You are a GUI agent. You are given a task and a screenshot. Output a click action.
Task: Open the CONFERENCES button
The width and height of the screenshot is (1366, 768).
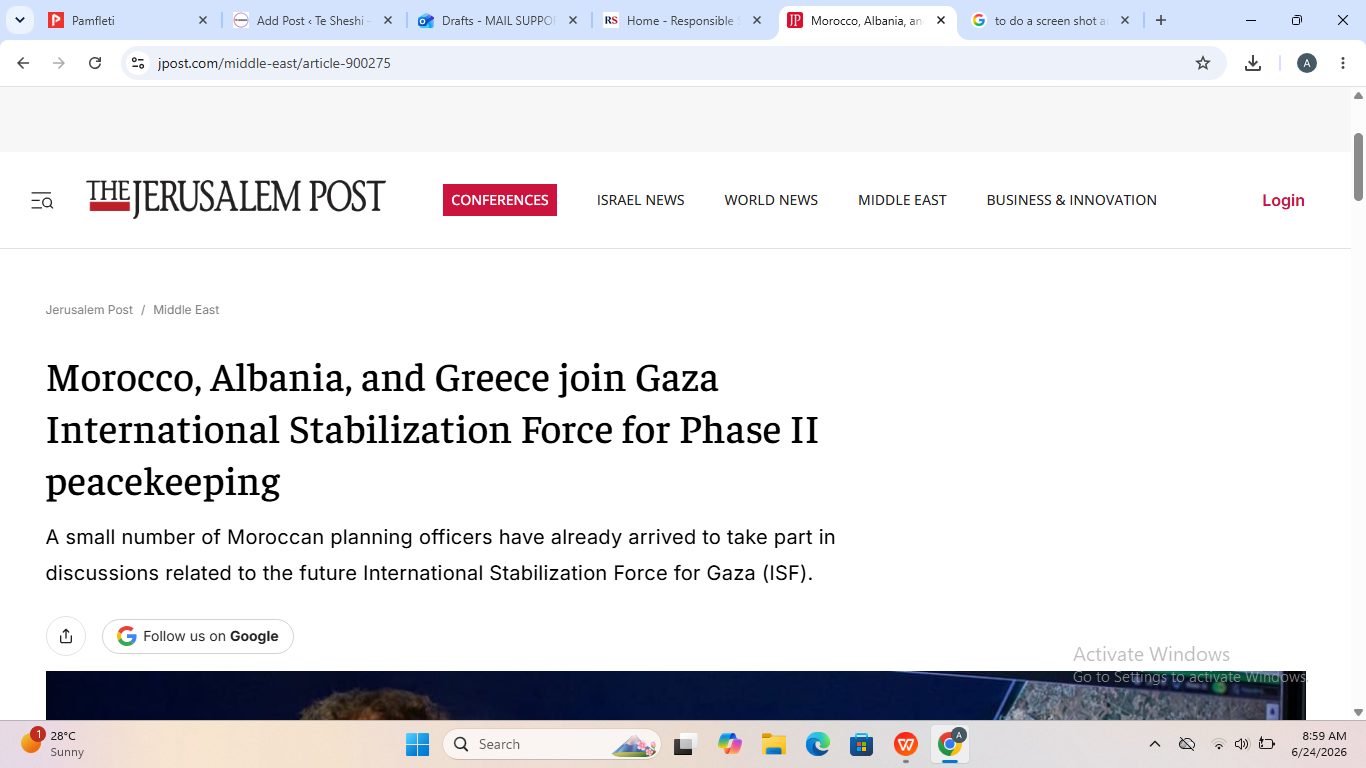coord(500,200)
